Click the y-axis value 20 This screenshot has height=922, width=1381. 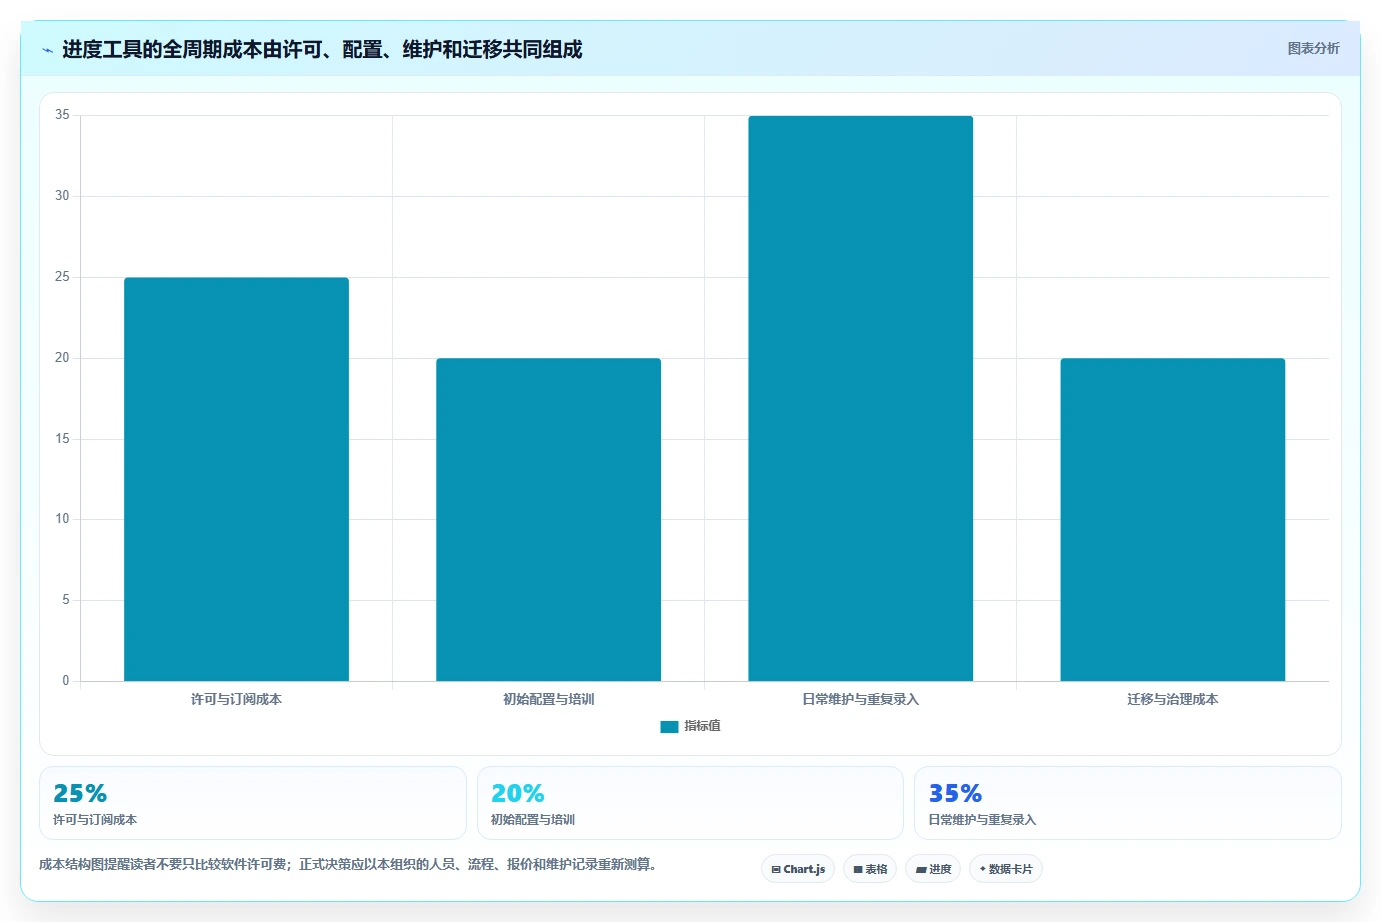coord(62,358)
